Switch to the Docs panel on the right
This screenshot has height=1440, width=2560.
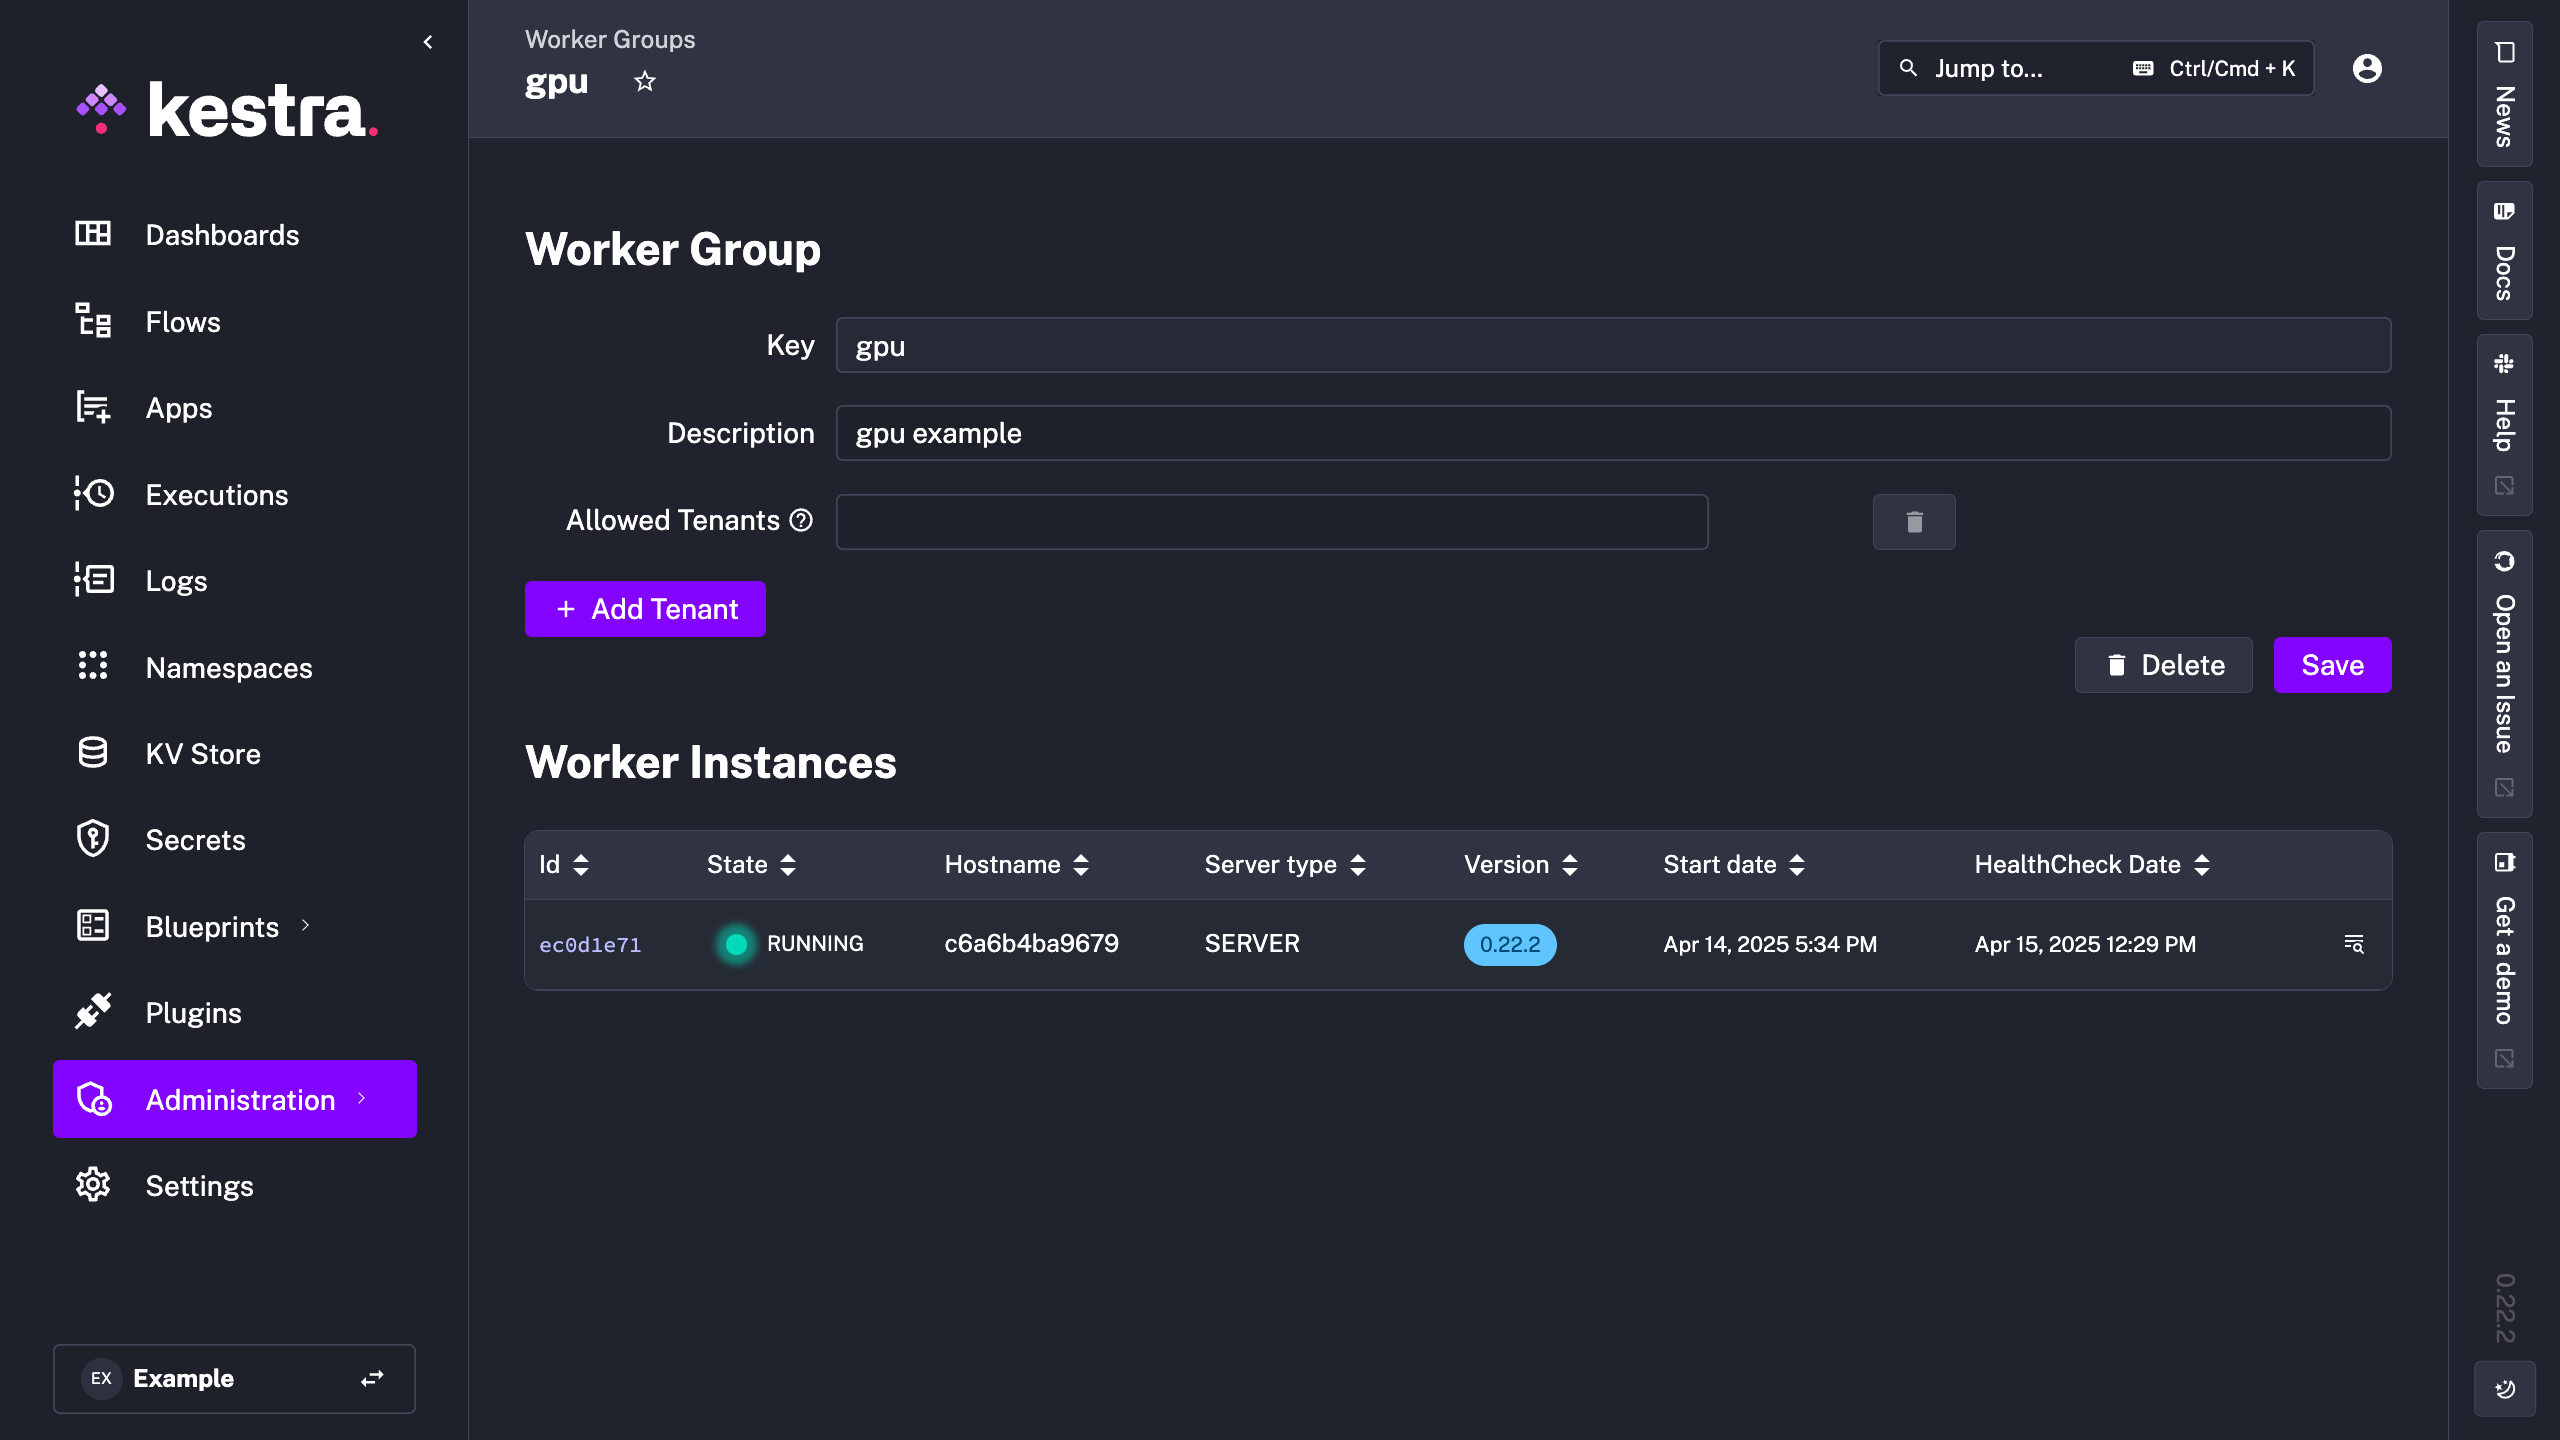[x=2504, y=249]
